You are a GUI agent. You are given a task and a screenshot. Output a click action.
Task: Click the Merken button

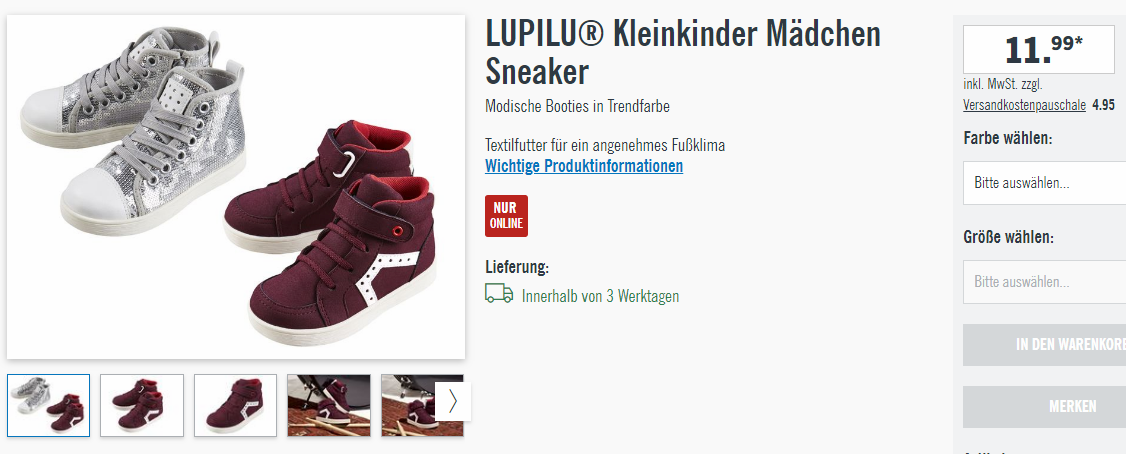(x=1045, y=407)
